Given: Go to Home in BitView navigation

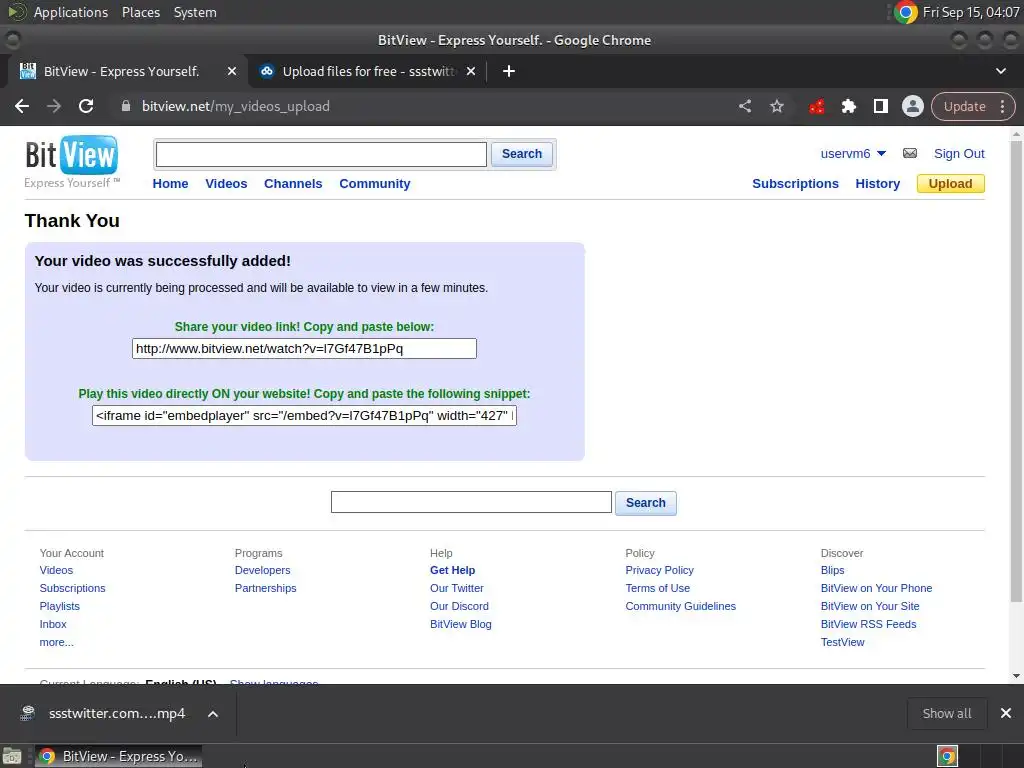Looking at the screenshot, I should click(170, 184).
